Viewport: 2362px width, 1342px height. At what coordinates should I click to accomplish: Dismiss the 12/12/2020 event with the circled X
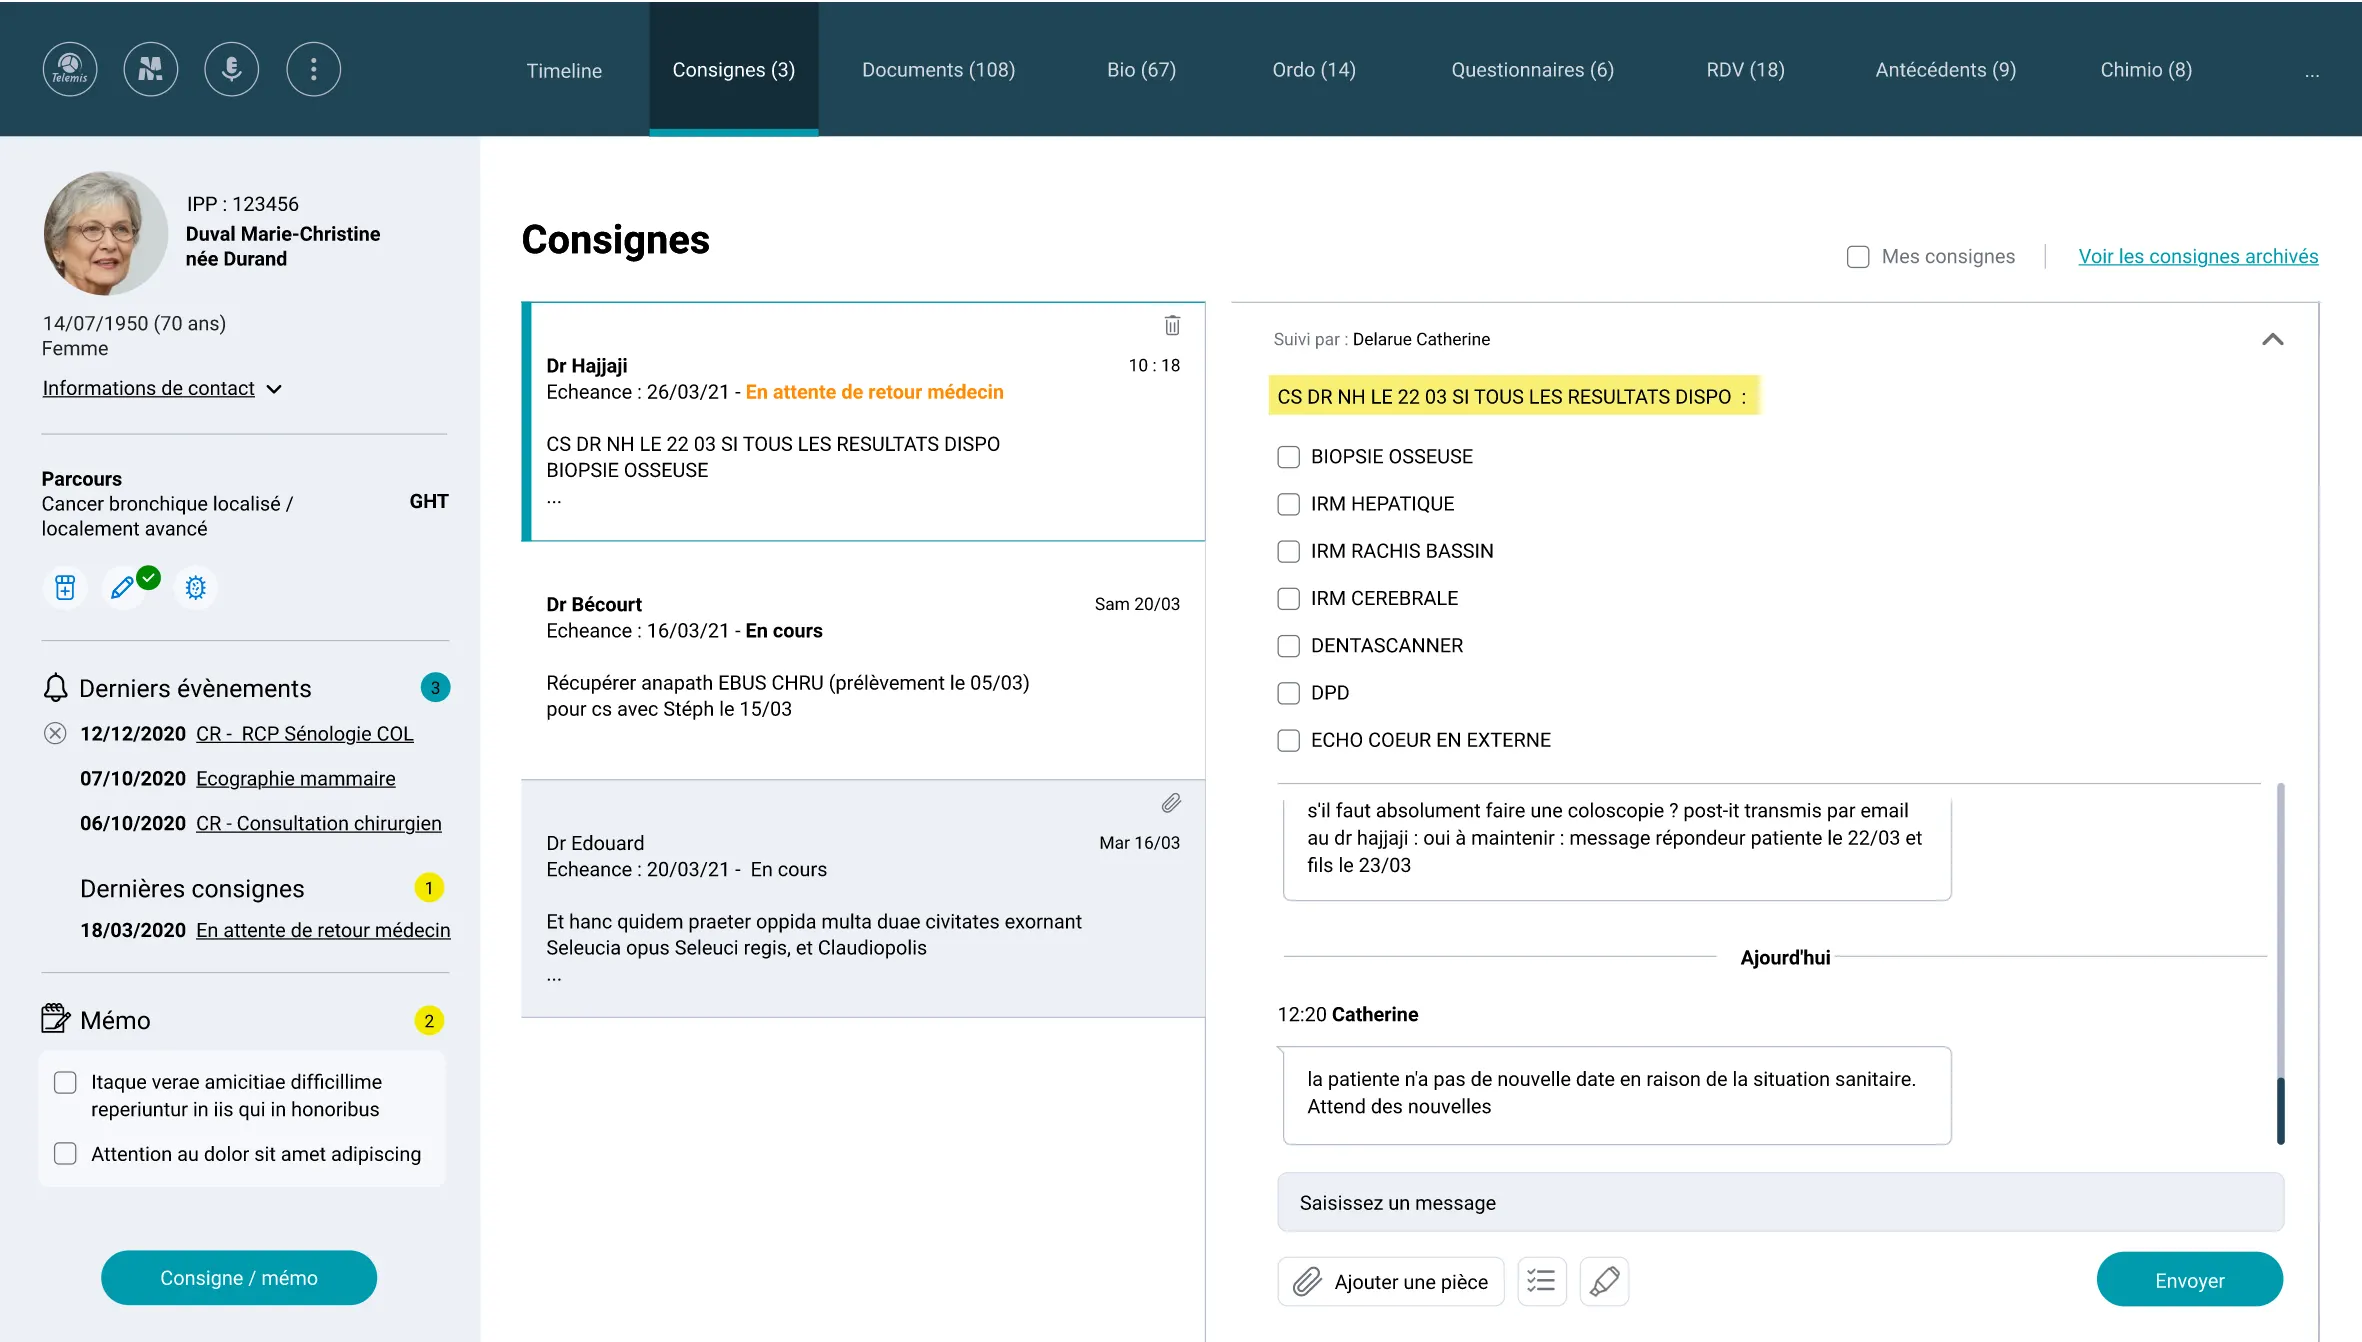click(x=55, y=734)
